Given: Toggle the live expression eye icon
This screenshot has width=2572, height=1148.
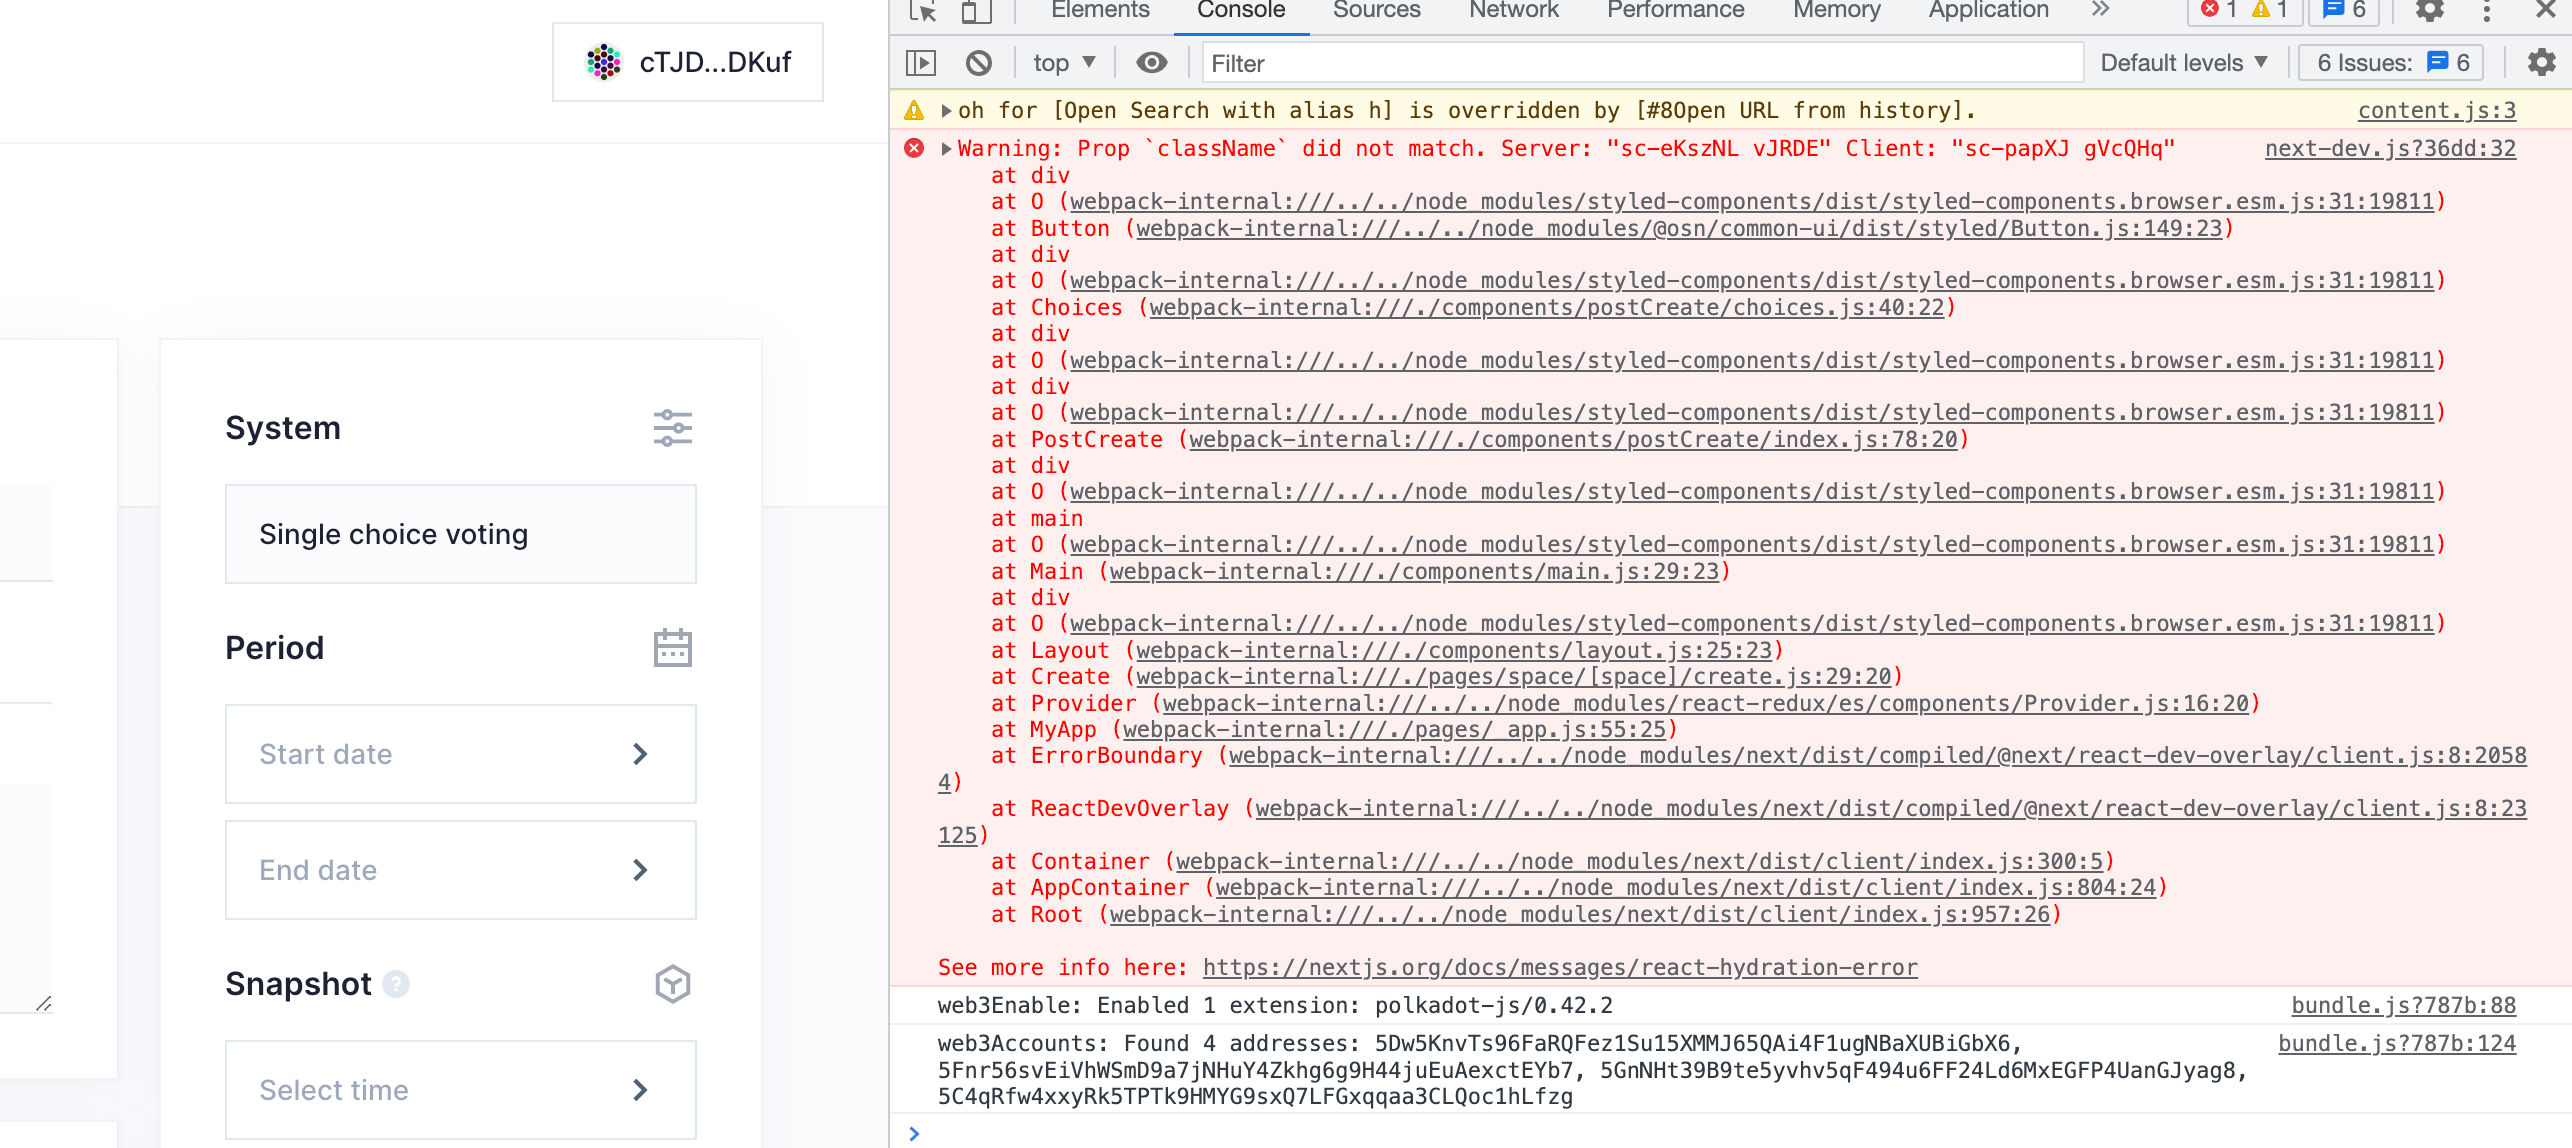Looking at the screenshot, I should [1152, 62].
